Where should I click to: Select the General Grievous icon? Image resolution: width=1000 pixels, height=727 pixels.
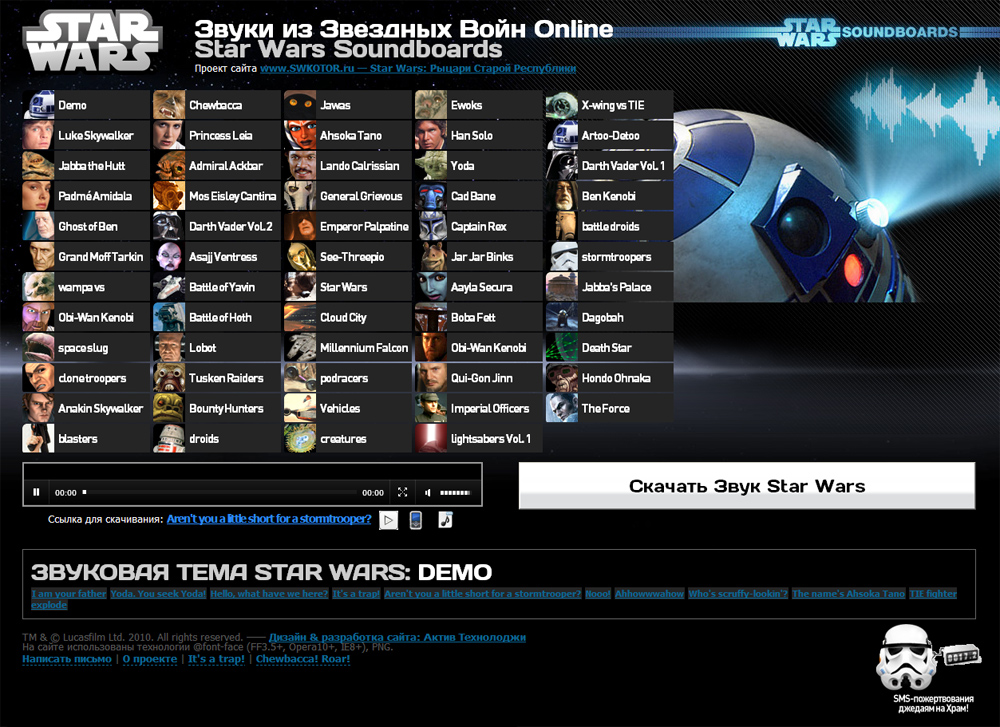point(300,196)
